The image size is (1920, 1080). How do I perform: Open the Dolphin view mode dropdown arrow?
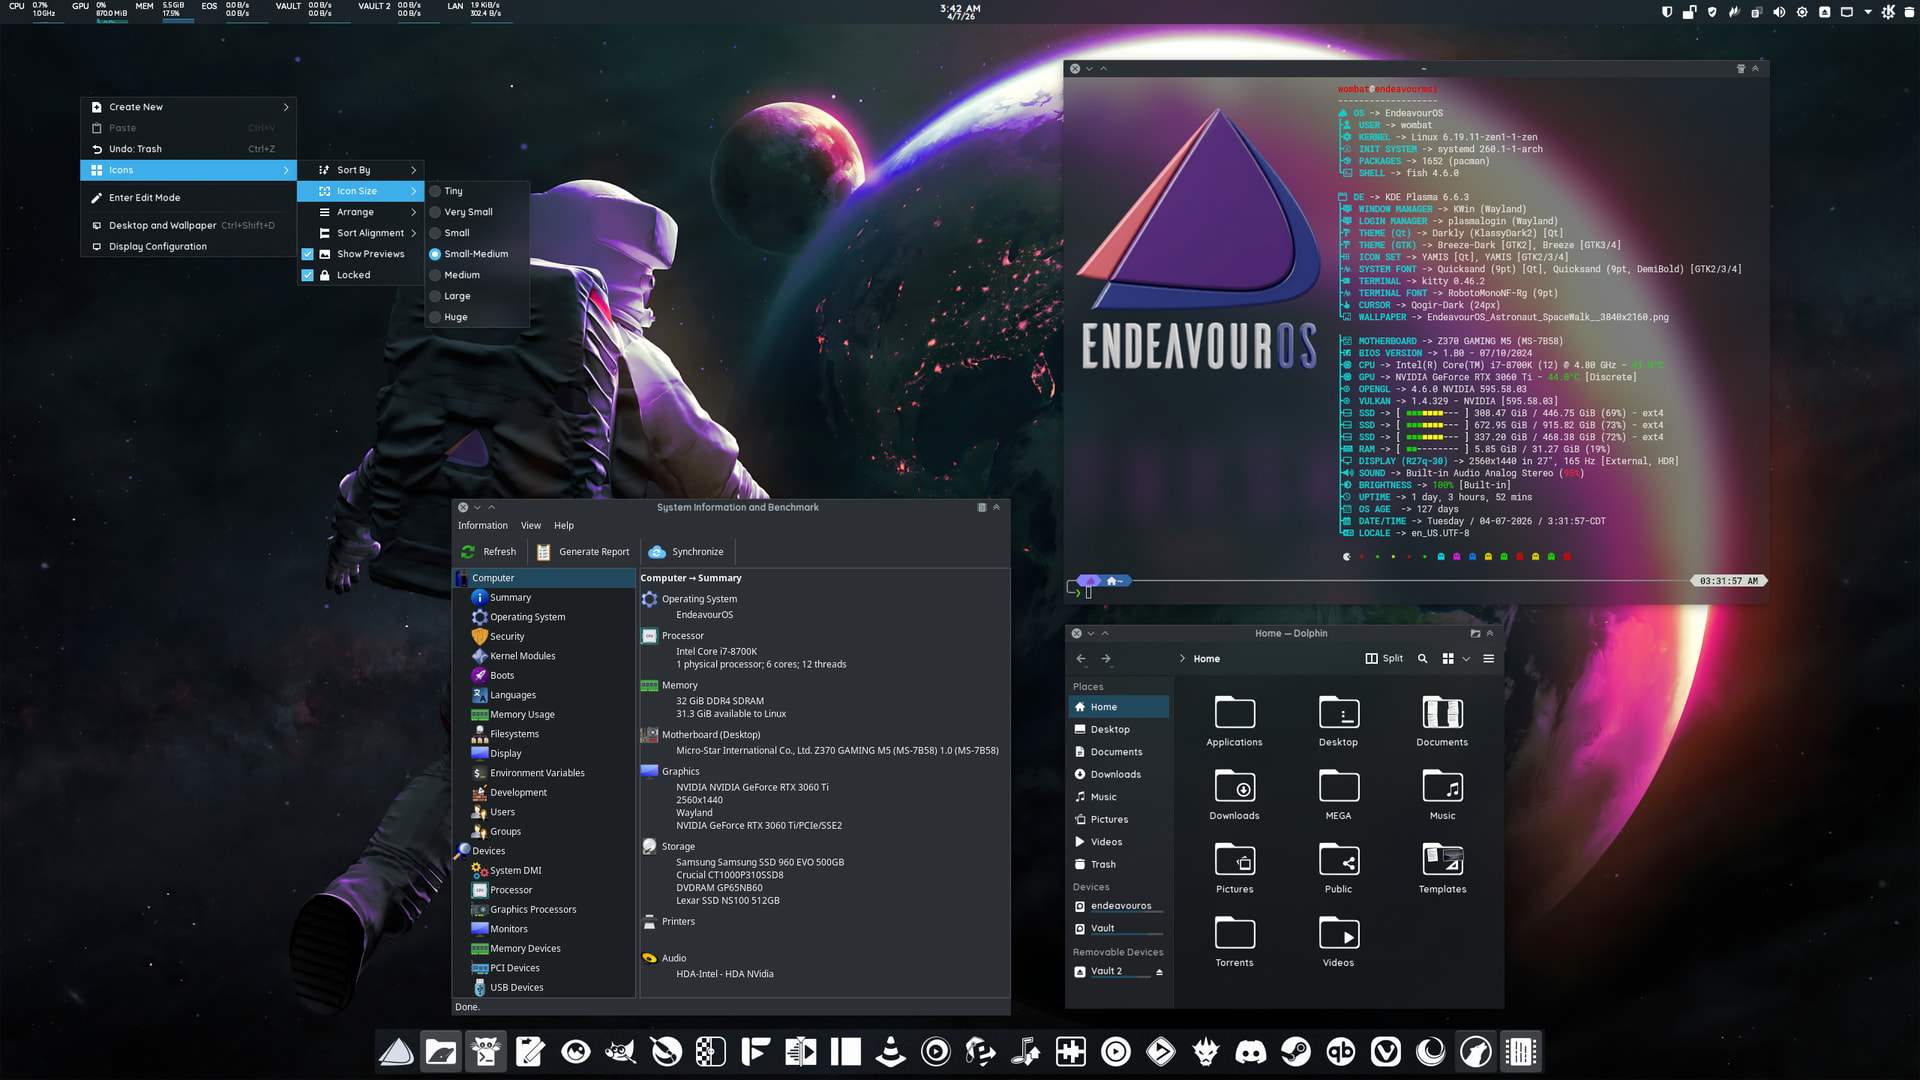coord(1466,658)
